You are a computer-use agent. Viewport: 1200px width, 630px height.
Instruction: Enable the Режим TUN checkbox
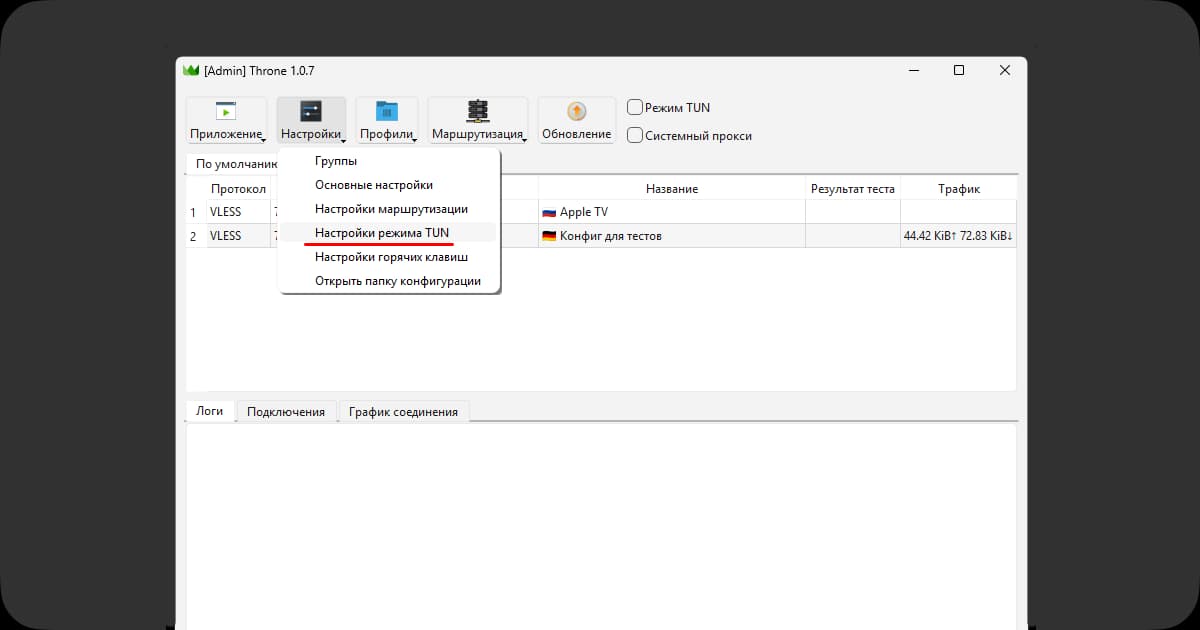tap(635, 107)
